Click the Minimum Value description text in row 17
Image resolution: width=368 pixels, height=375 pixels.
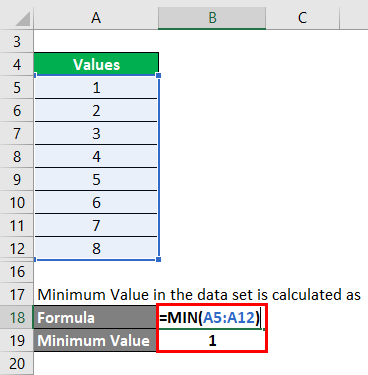[x=199, y=295]
